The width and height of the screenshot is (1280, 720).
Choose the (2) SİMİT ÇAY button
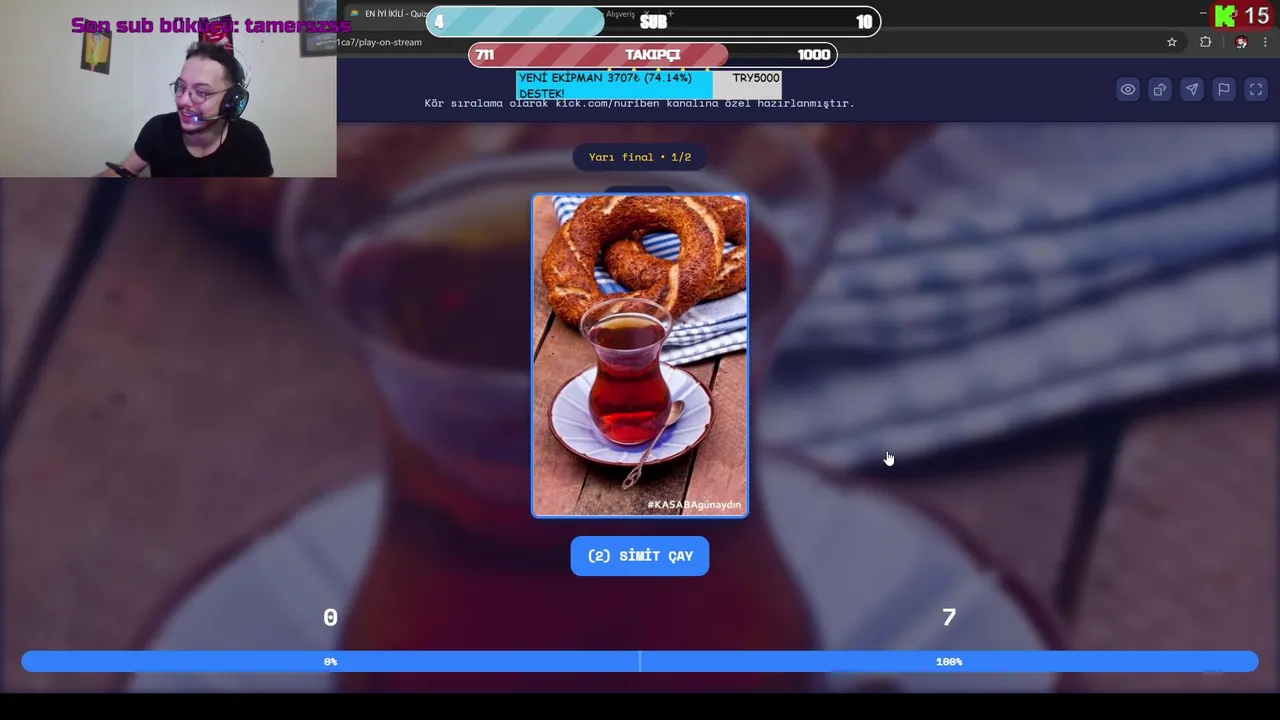click(x=640, y=556)
